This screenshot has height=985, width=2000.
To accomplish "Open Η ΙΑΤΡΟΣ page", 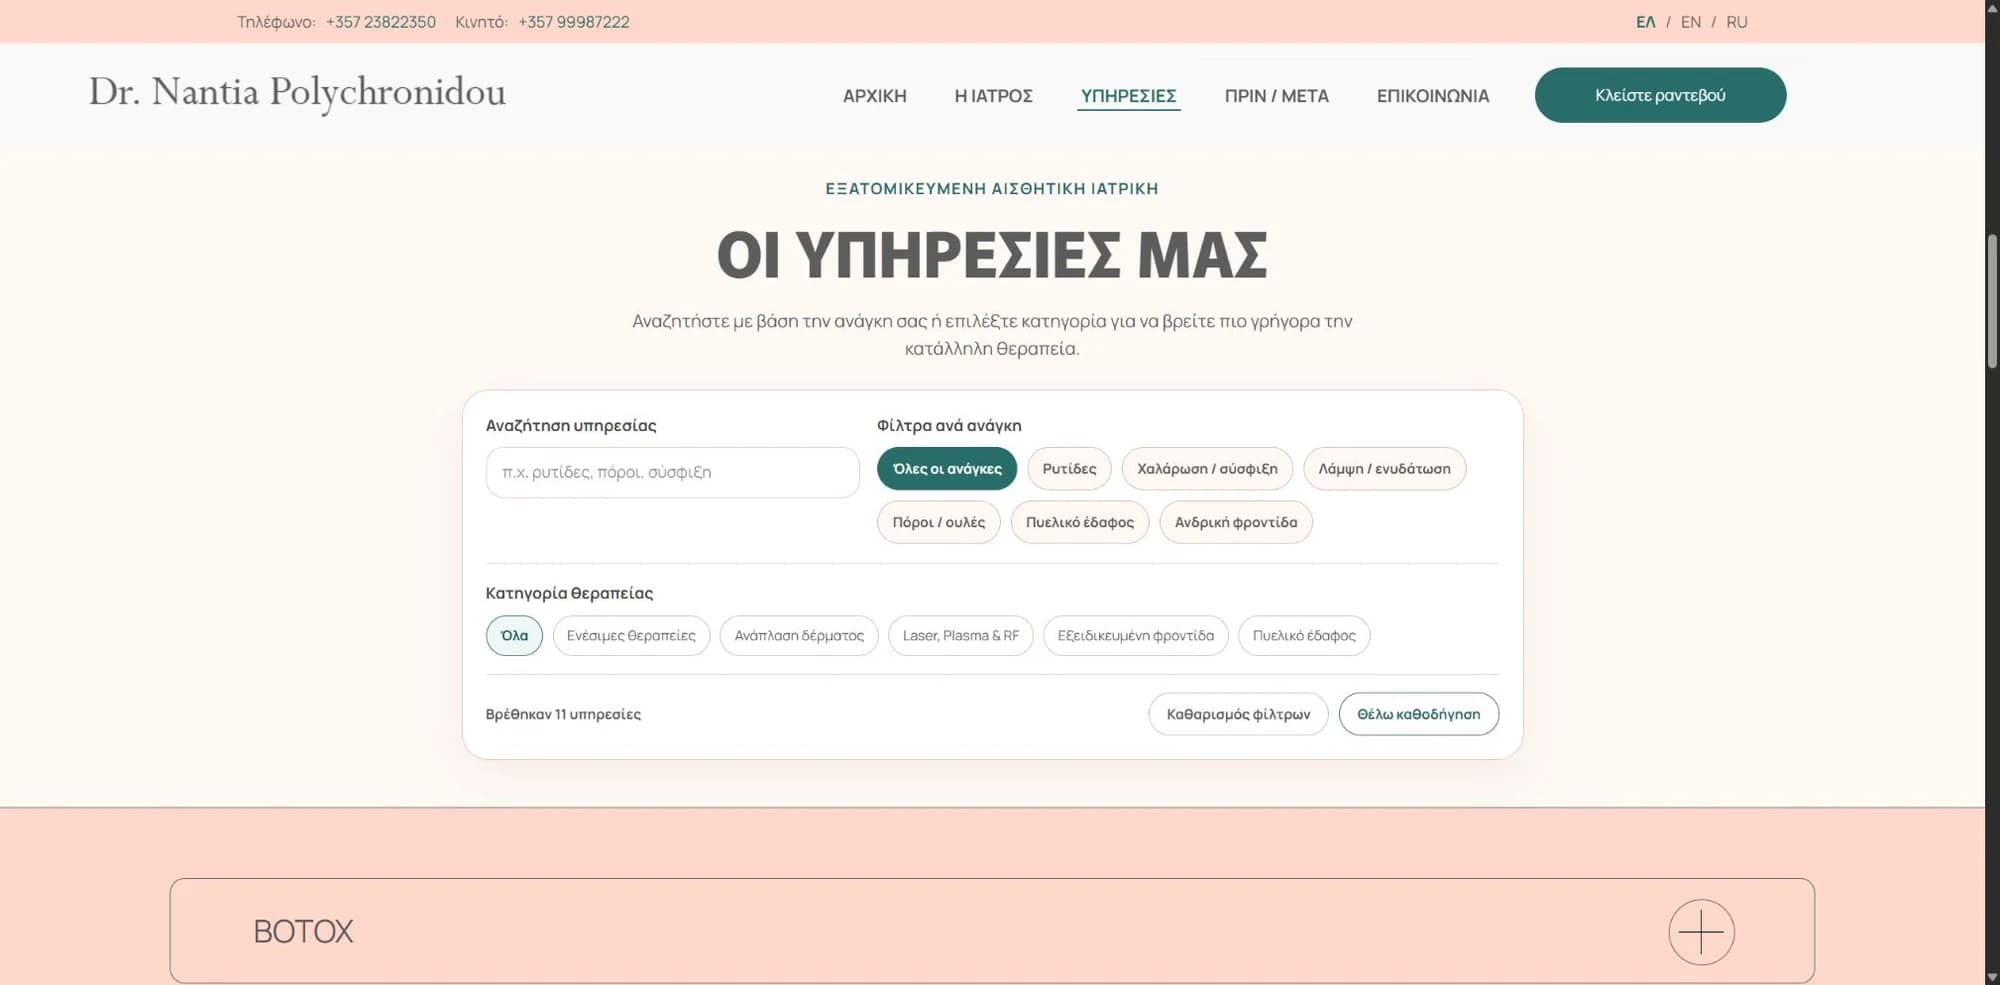I will [993, 96].
